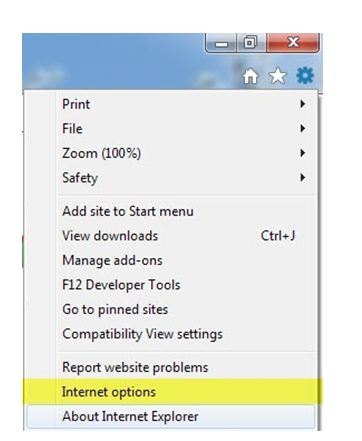The width and height of the screenshot is (362, 441).
Task: Click the Home icon
Action: 250,76
